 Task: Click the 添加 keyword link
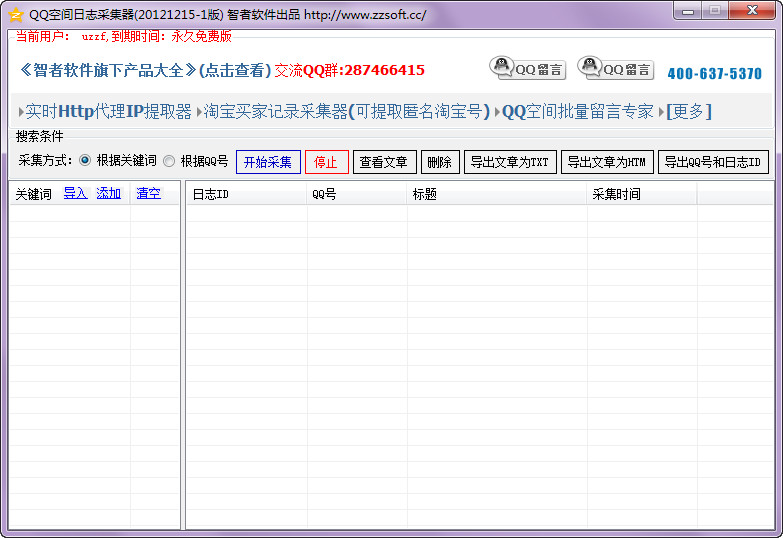coord(108,193)
